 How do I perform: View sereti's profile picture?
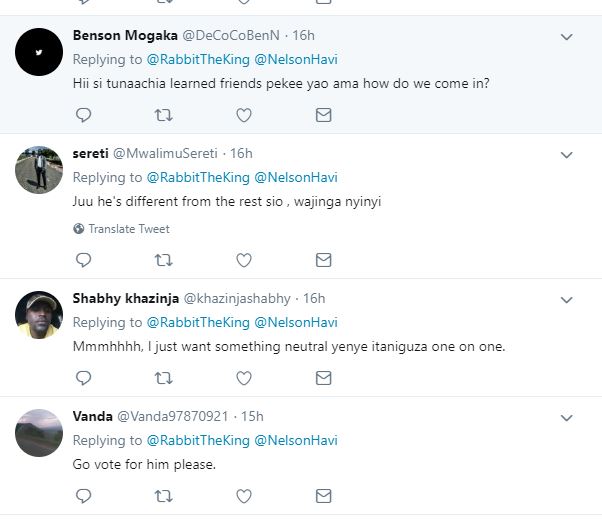pos(39,170)
